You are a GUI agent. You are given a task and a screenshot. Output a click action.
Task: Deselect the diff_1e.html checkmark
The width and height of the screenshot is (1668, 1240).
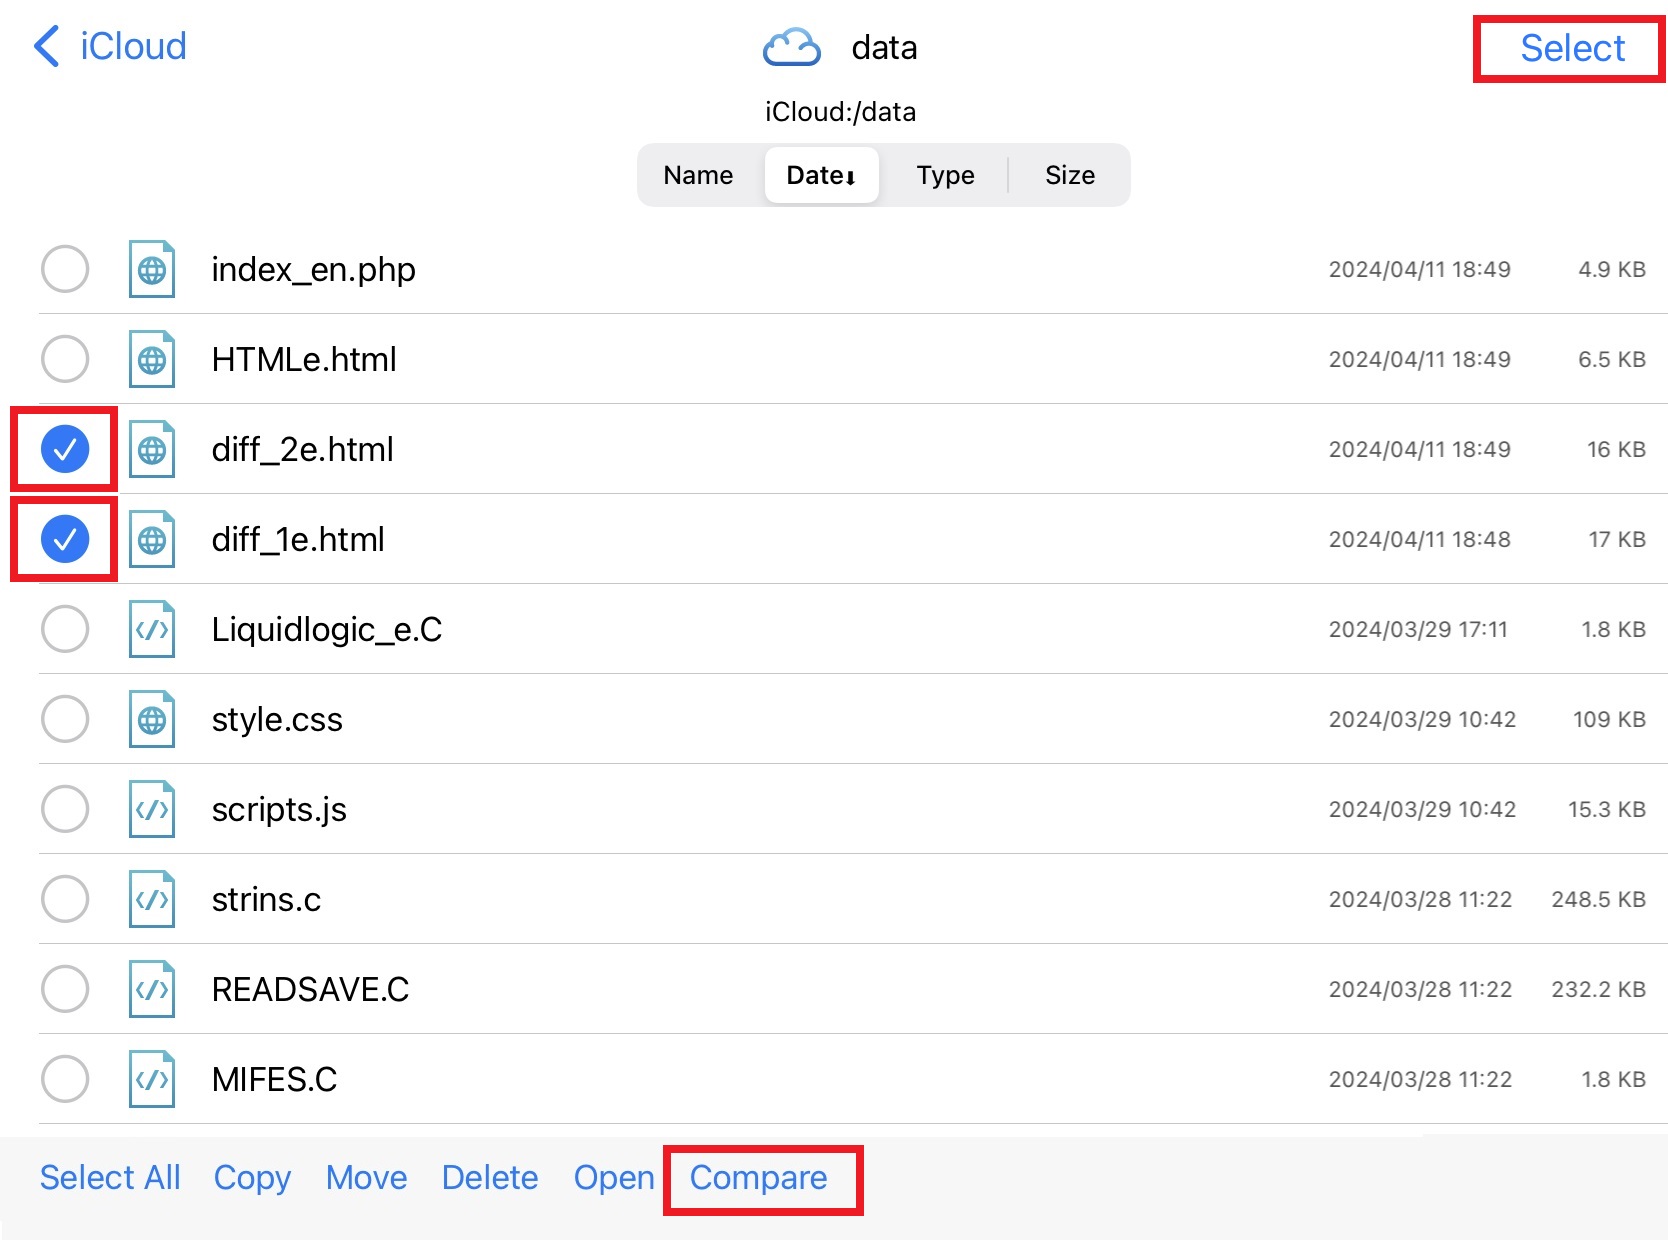coord(65,539)
